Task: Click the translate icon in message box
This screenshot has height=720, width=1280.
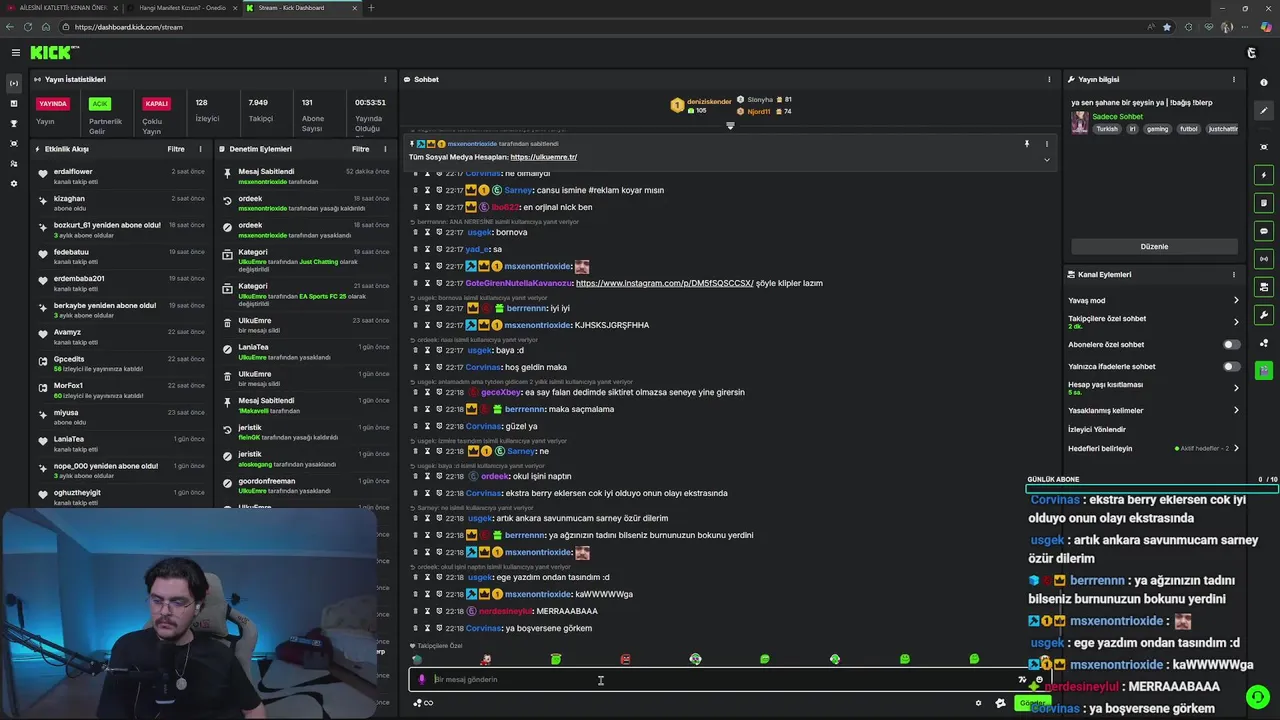Action: pos(1022,680)
